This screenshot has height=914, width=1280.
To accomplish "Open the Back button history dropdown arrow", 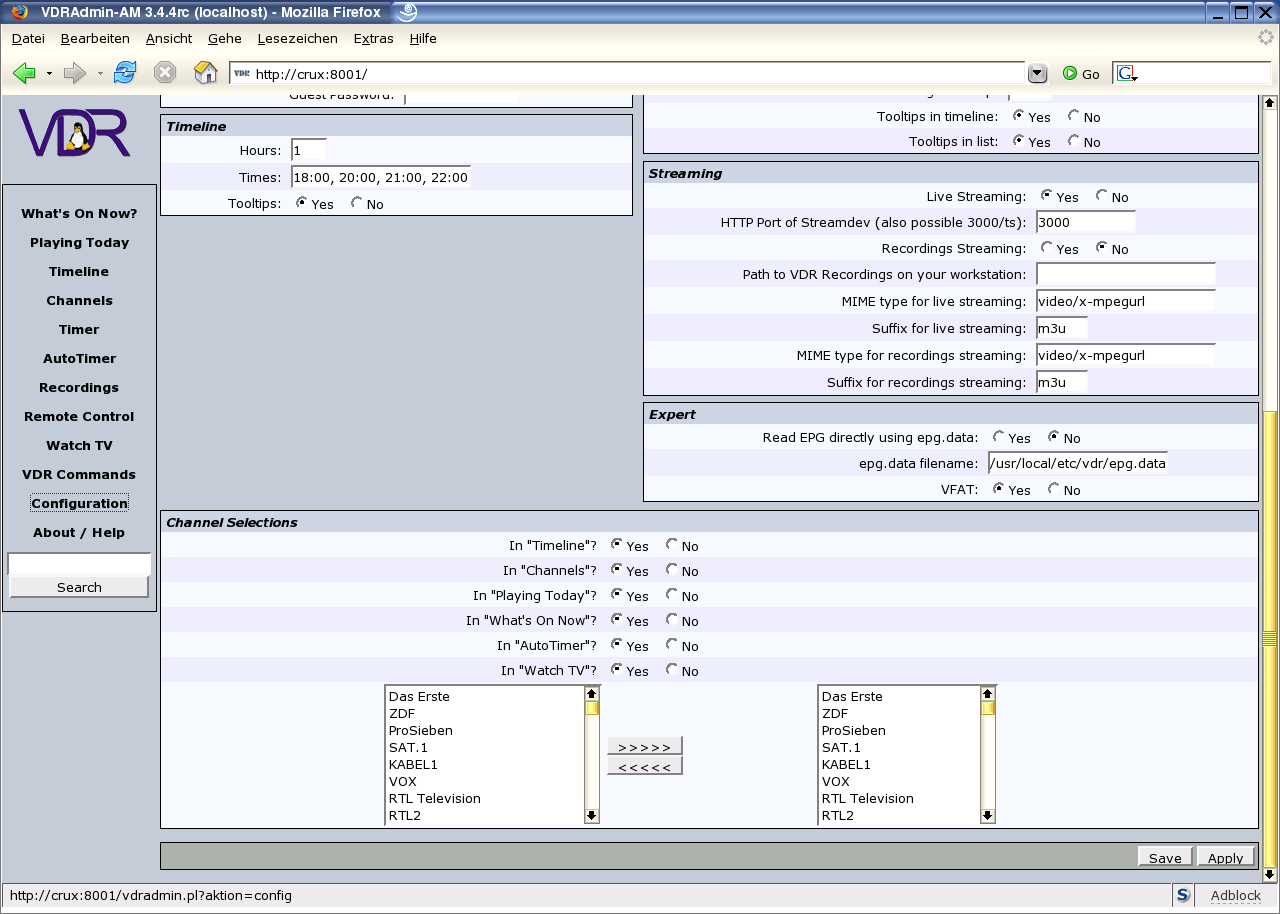I will (49, 74).
